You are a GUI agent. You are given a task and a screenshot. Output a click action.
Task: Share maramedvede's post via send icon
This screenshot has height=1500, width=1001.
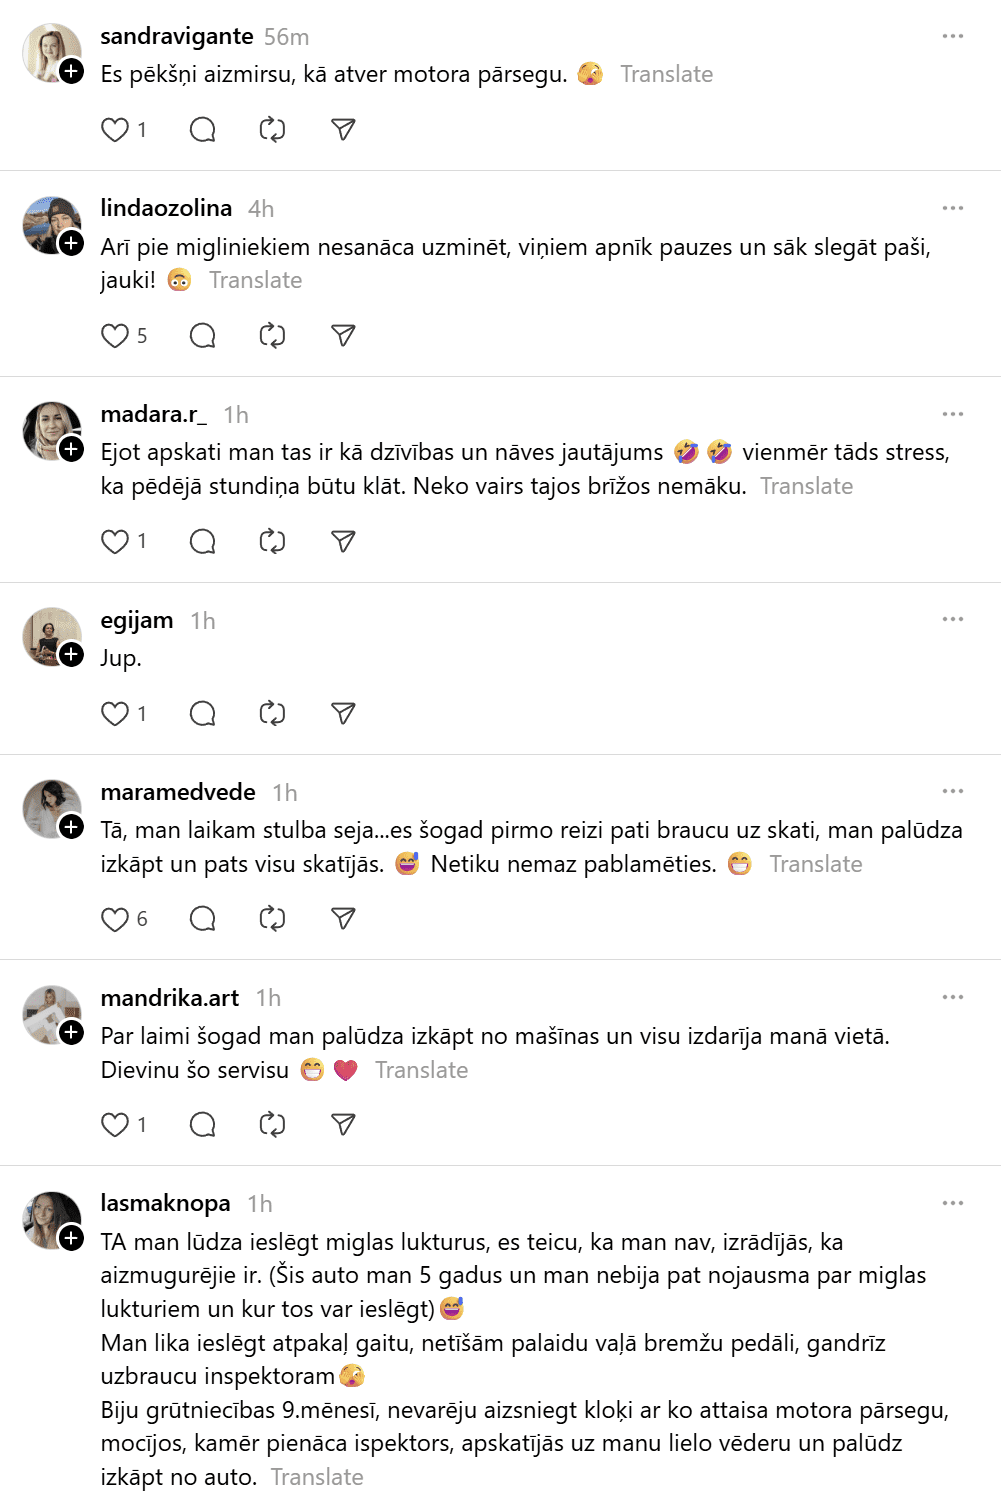pyautogui.click(x=343, y=919)
